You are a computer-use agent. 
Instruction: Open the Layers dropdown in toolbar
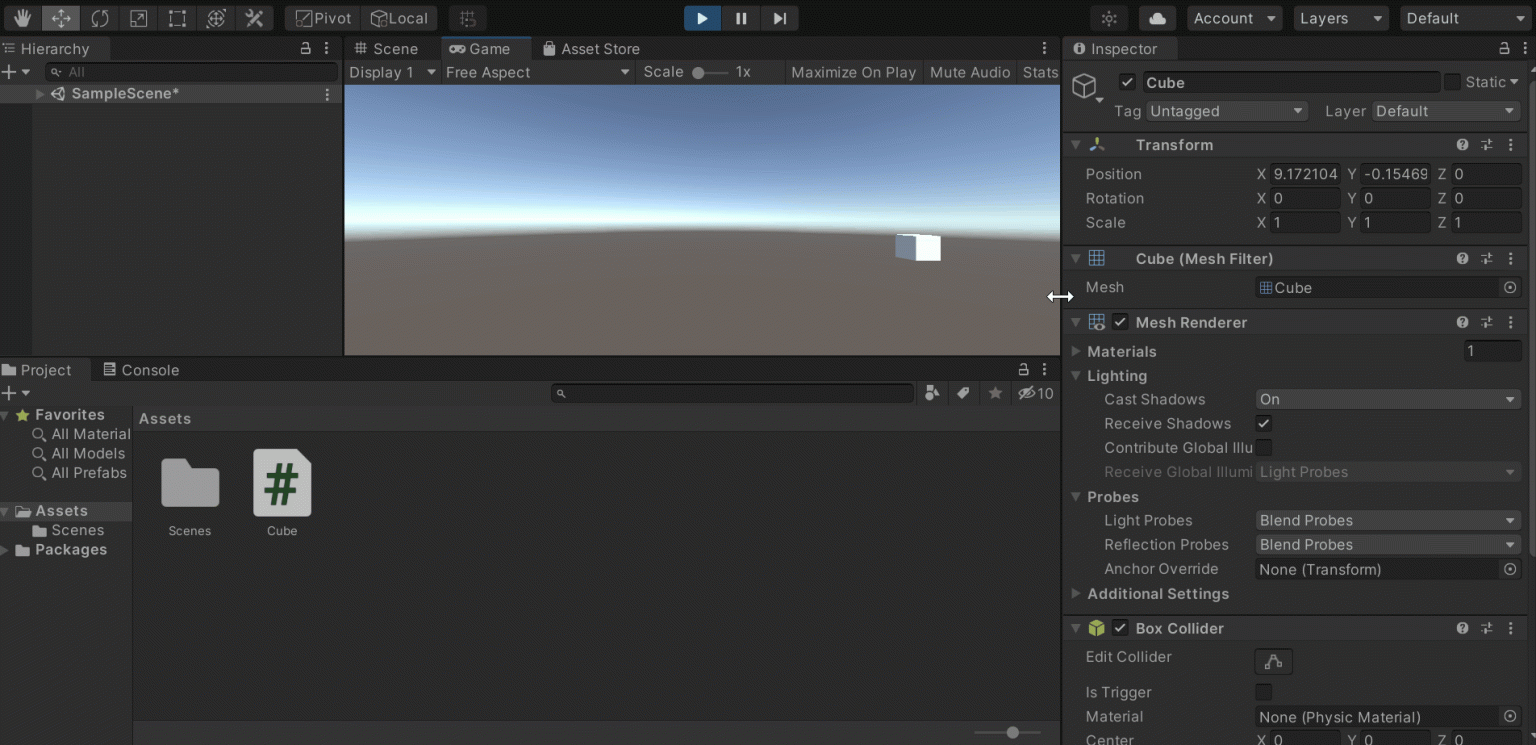coord(1340,18)
